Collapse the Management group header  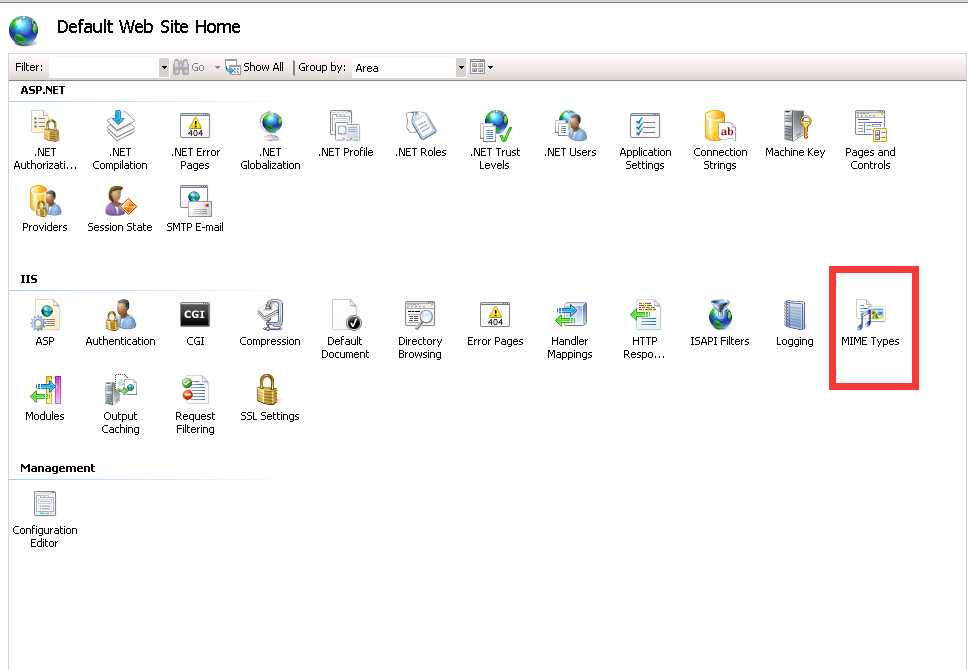pos(57,468)
